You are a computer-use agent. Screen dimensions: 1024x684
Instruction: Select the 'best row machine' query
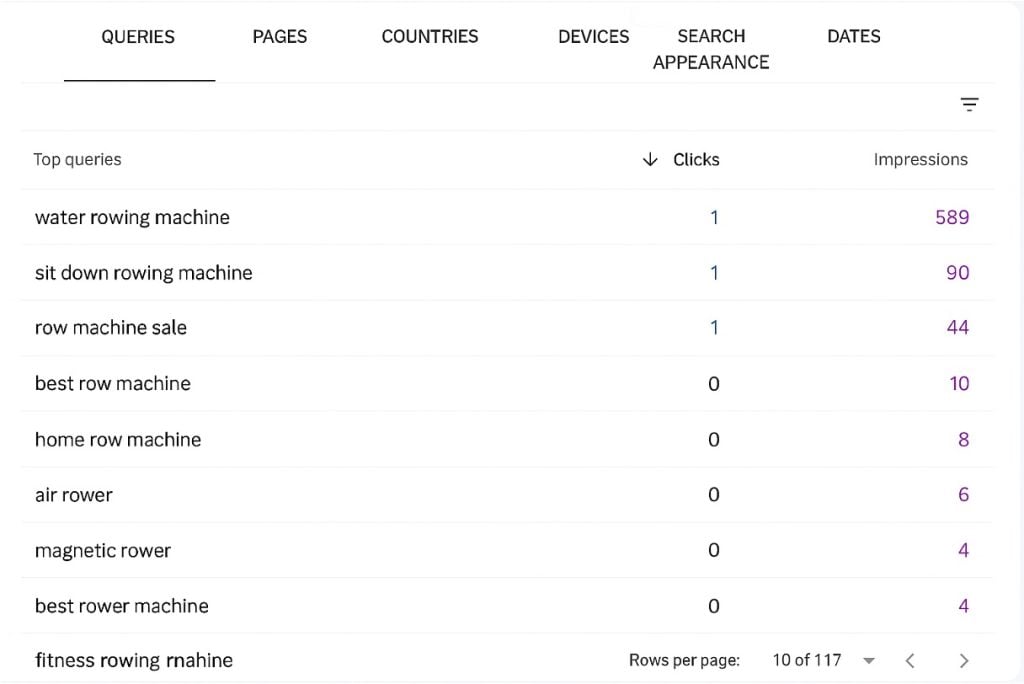pyautogui.click(x=112, y=383)
